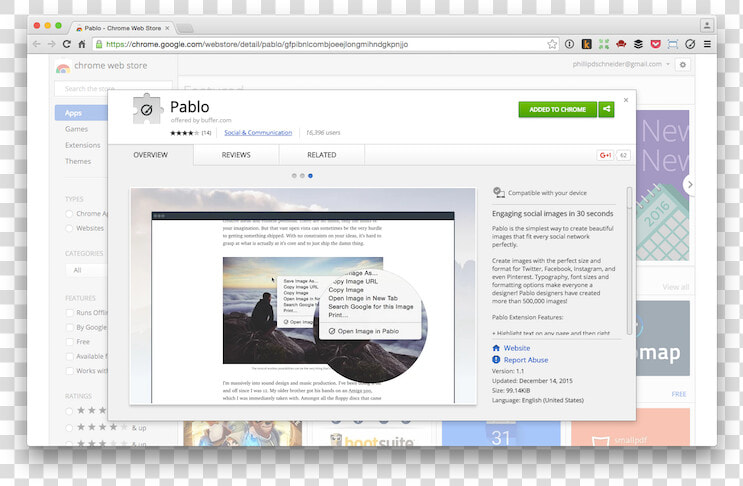Image resolution: width=743 pixels, height=486 pixels.
Task: Open Web Store settings gear
Action: tap(683, 64)
